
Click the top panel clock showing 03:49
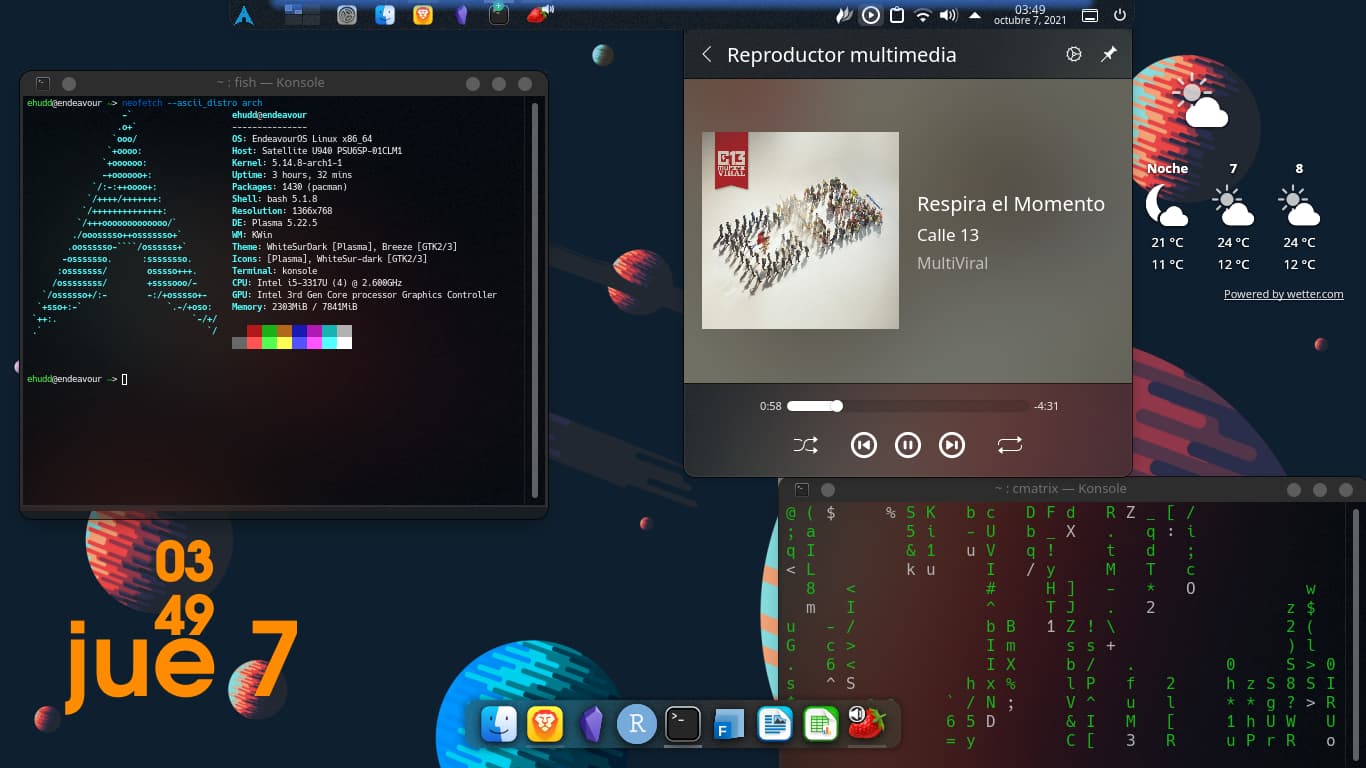click(x=1029, y=15)
